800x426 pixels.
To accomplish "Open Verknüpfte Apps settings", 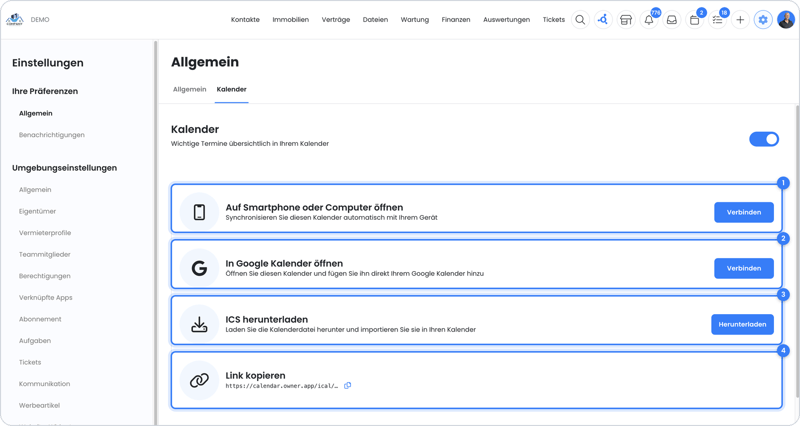I will 45,297.
